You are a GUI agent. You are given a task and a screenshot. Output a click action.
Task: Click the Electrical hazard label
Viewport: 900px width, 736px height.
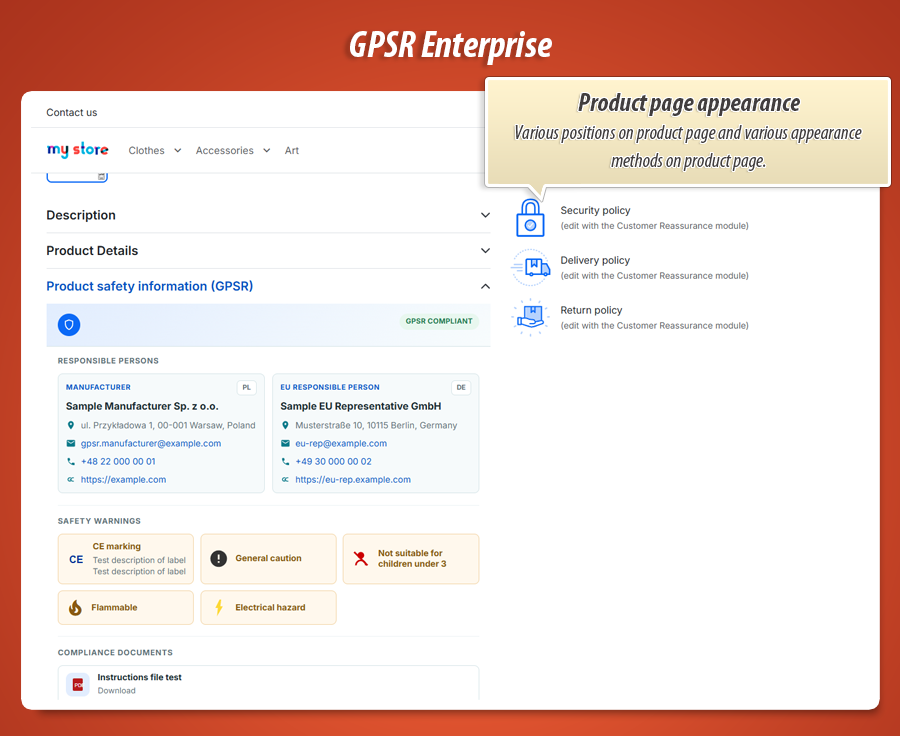tap(270, 607)
